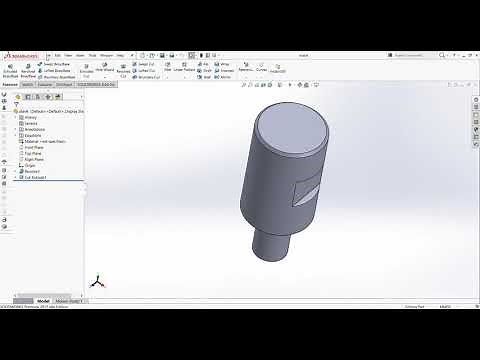
Task: Expand the Revolve1 feature
Action: pyautogui.click(x=15, y=172)
